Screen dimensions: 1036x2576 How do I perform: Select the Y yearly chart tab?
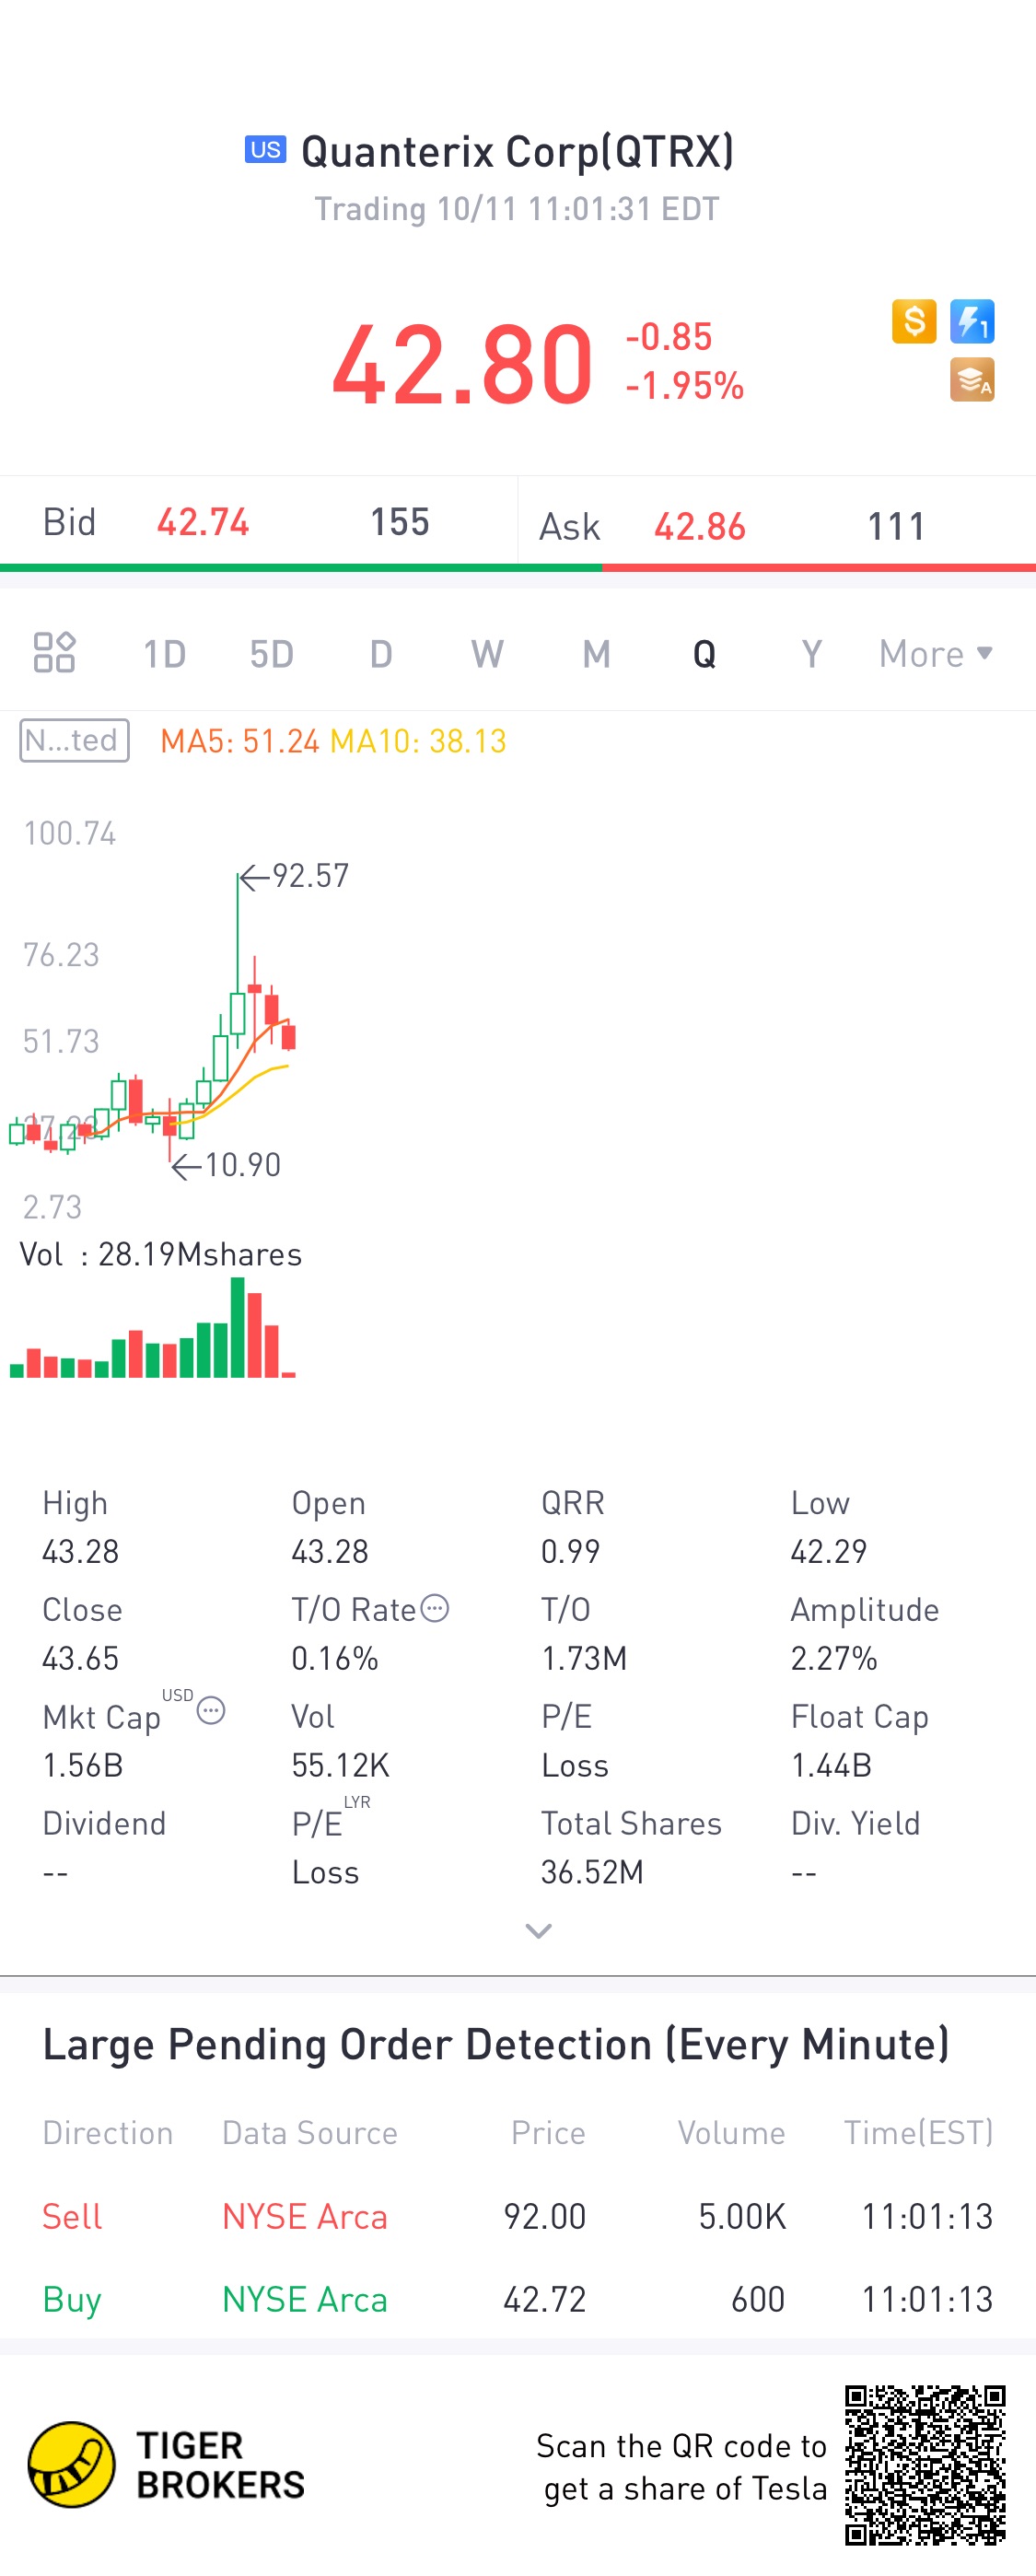(811, 654)
